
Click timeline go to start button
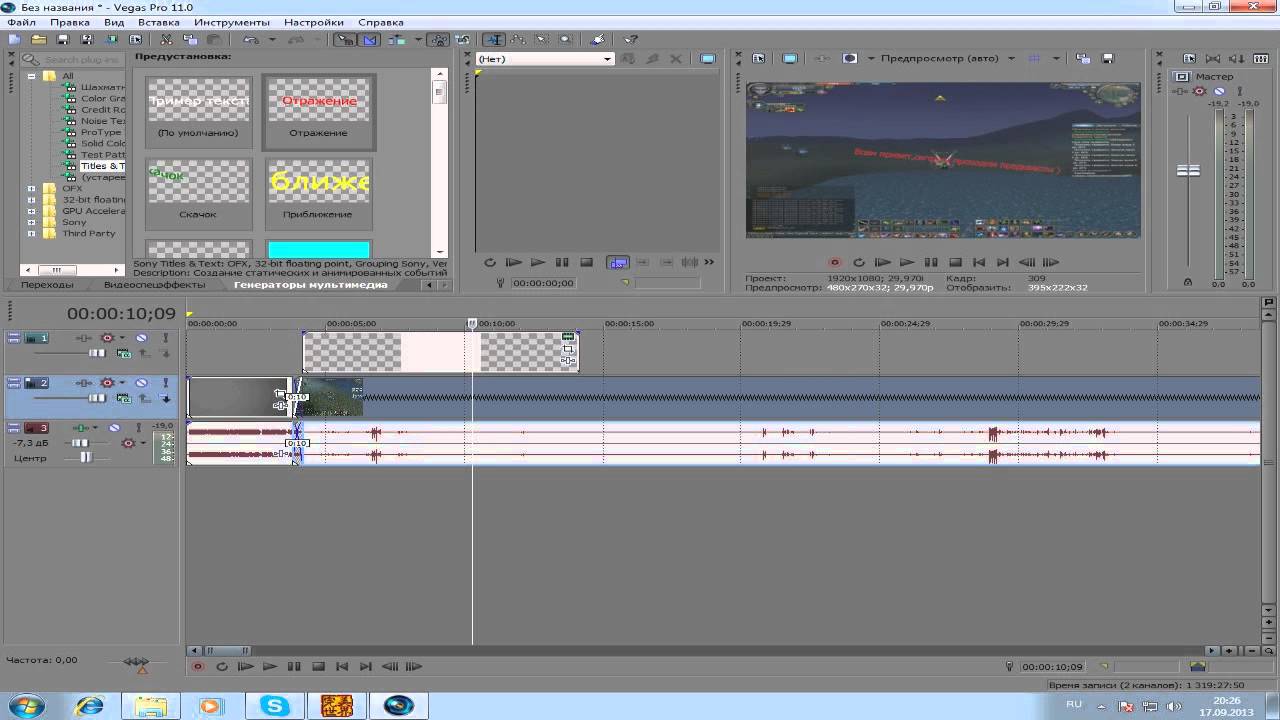pyautogui.click(x=342, y=667)
